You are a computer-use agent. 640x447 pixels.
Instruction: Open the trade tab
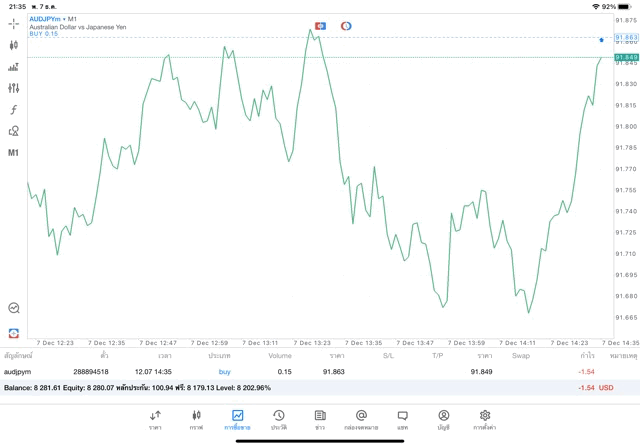coord(237,420)
